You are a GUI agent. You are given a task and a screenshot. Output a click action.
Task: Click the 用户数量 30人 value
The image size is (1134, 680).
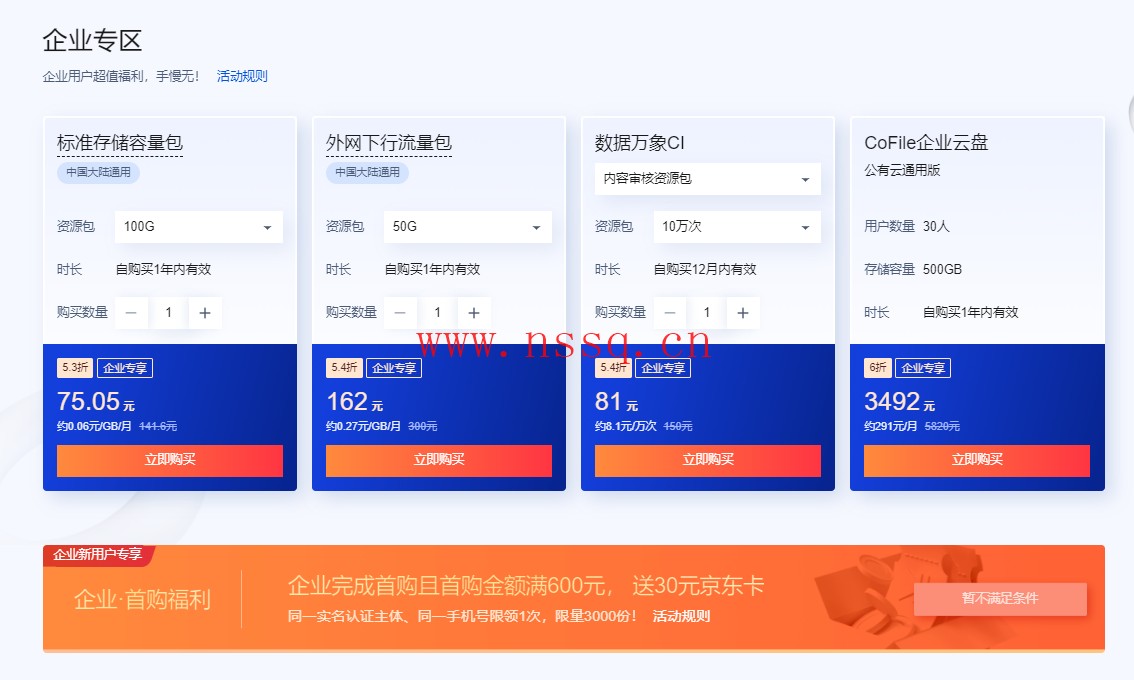tap(937, 226)
